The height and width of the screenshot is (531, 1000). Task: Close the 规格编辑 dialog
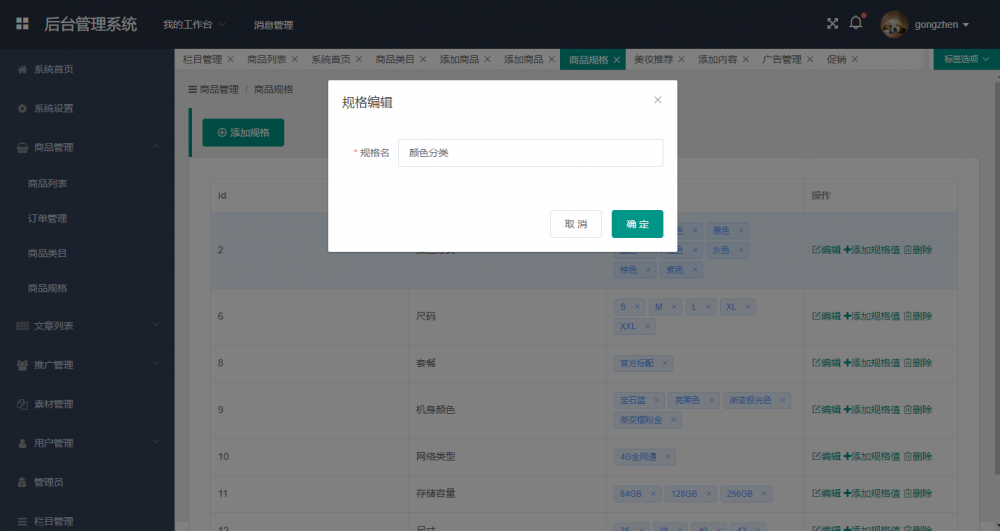(658, 100)
